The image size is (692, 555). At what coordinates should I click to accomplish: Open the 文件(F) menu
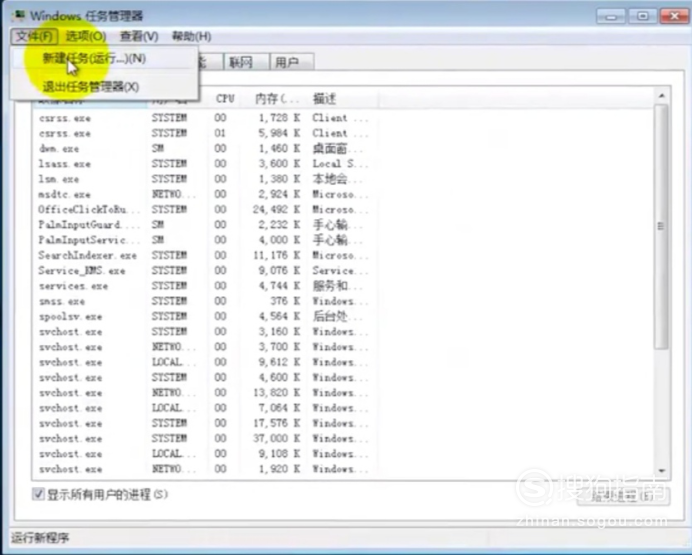pyautogui.click(x=34, y=36)
